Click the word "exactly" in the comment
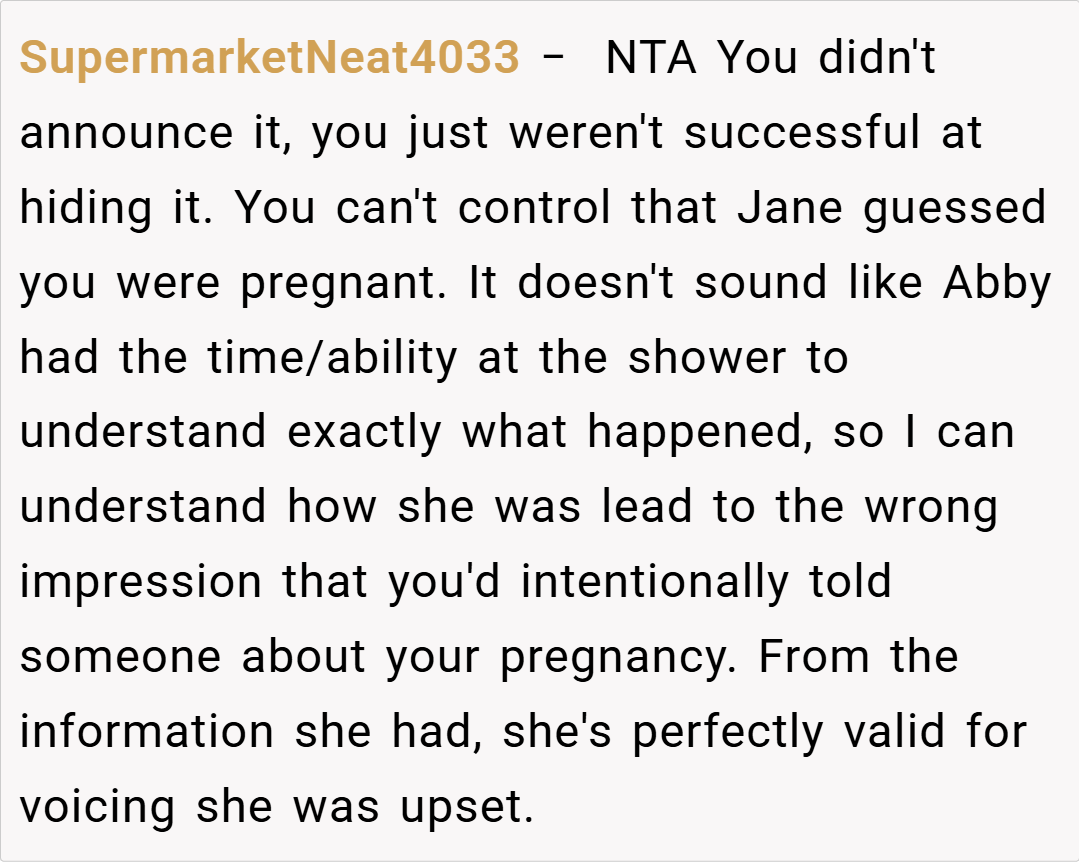1079x862 pixels. click(364, 433)
